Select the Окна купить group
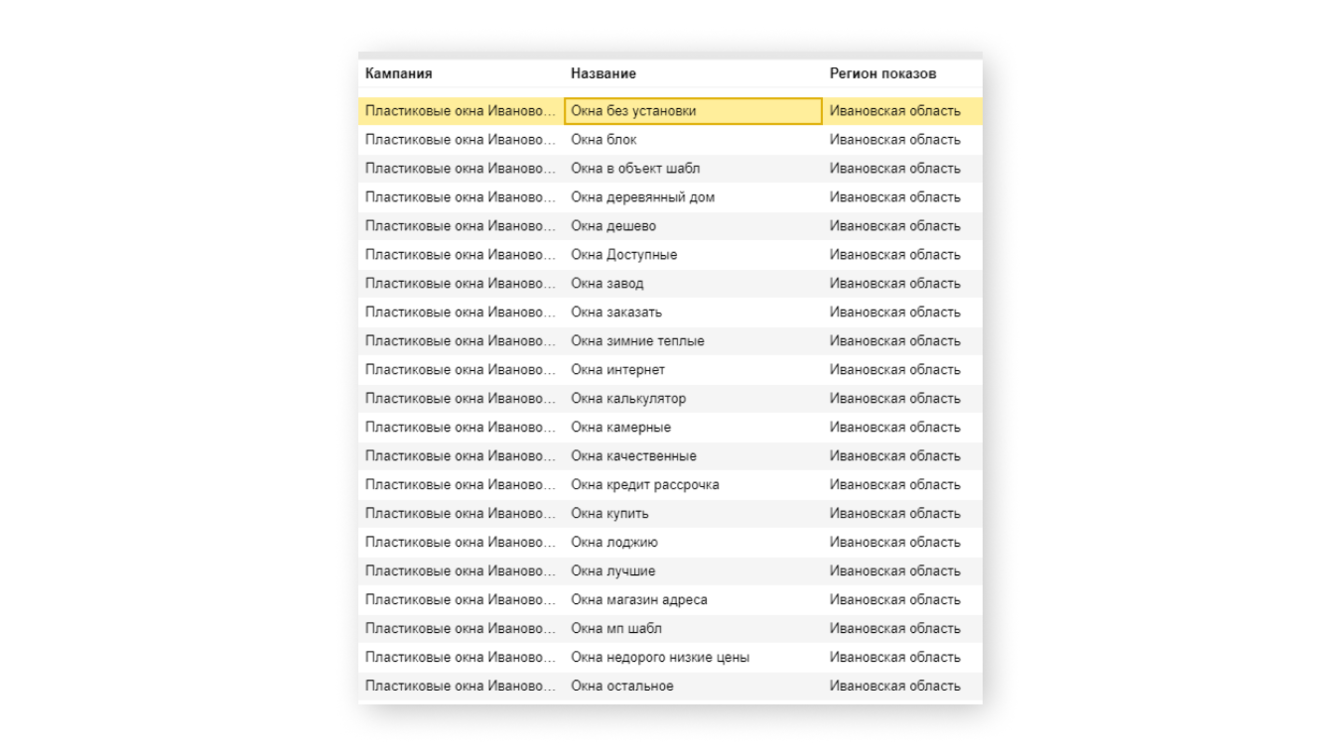1340x756 pixels. [610, 514]
